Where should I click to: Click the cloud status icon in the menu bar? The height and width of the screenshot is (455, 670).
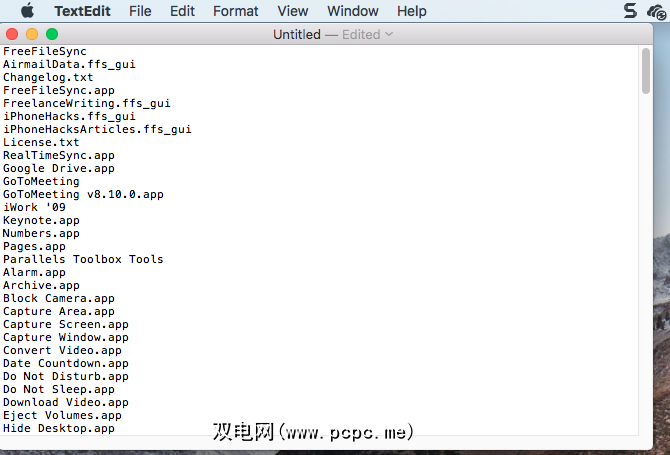tap(656, 12)
